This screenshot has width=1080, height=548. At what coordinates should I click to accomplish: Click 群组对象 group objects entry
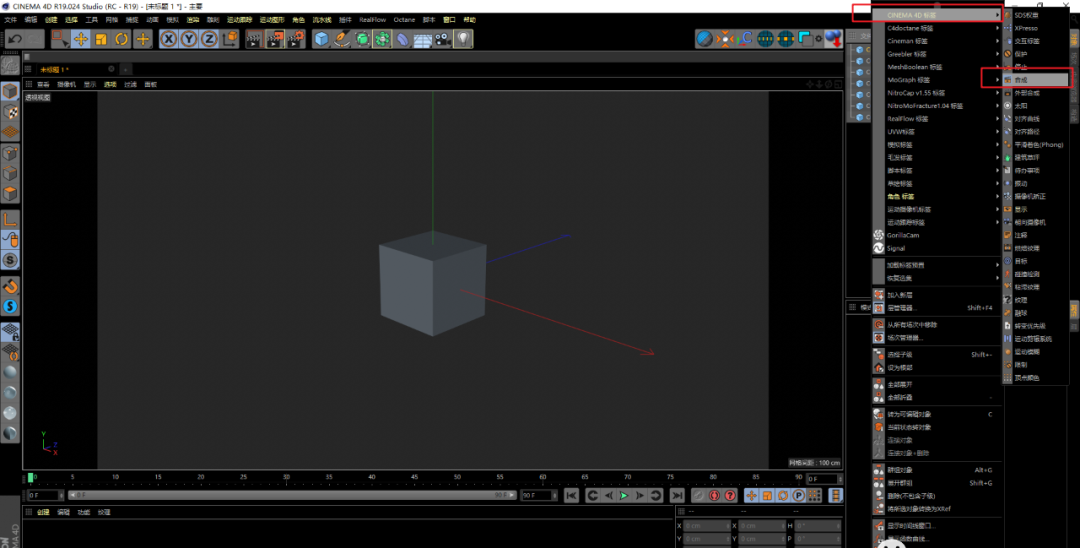(936, 470)
